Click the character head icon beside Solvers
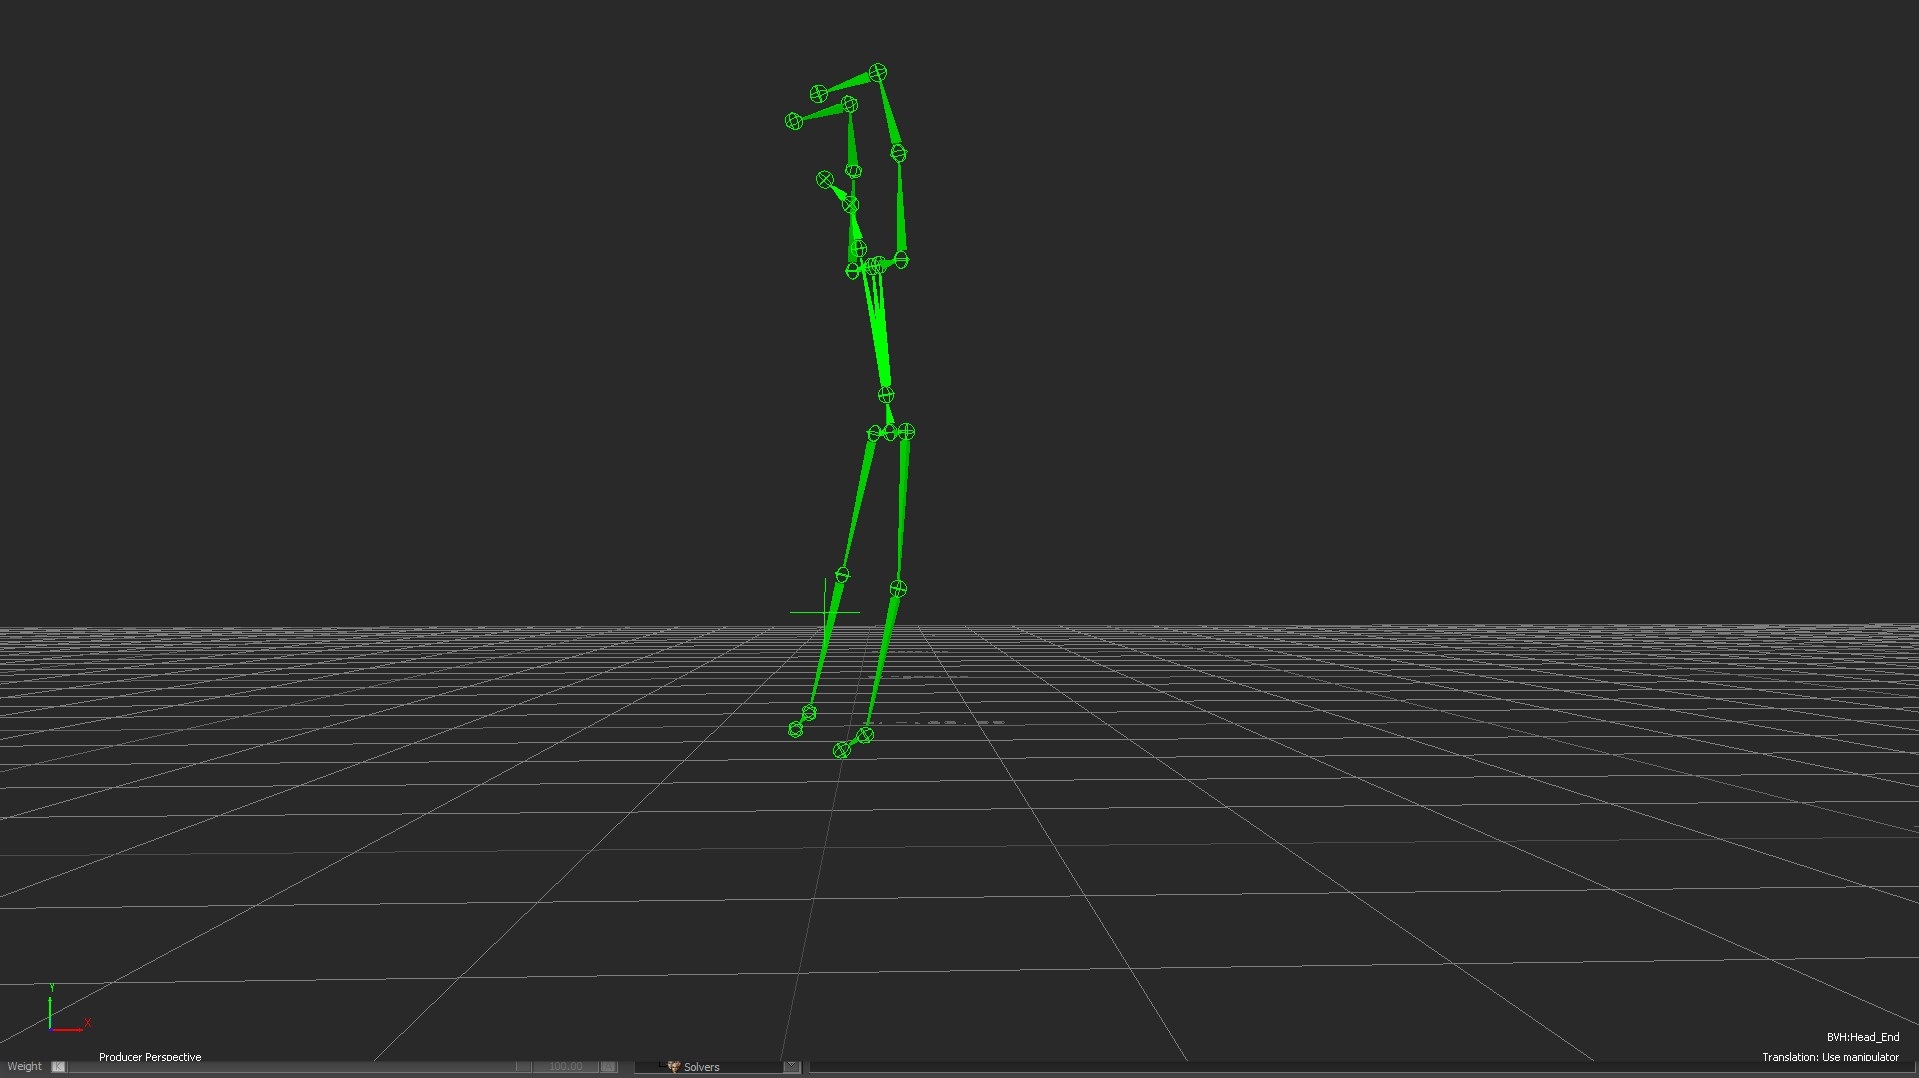The image size is (1919, 1078). (674, 1066)
